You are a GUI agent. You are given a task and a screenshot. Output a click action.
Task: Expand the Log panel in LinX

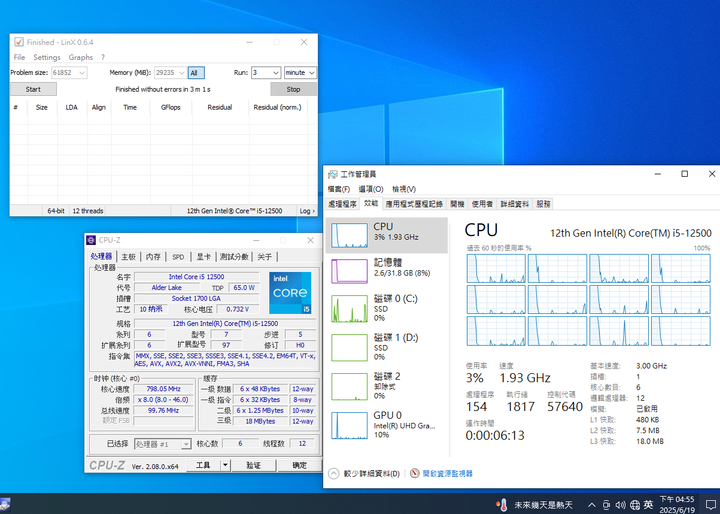(x=307, y=211)
